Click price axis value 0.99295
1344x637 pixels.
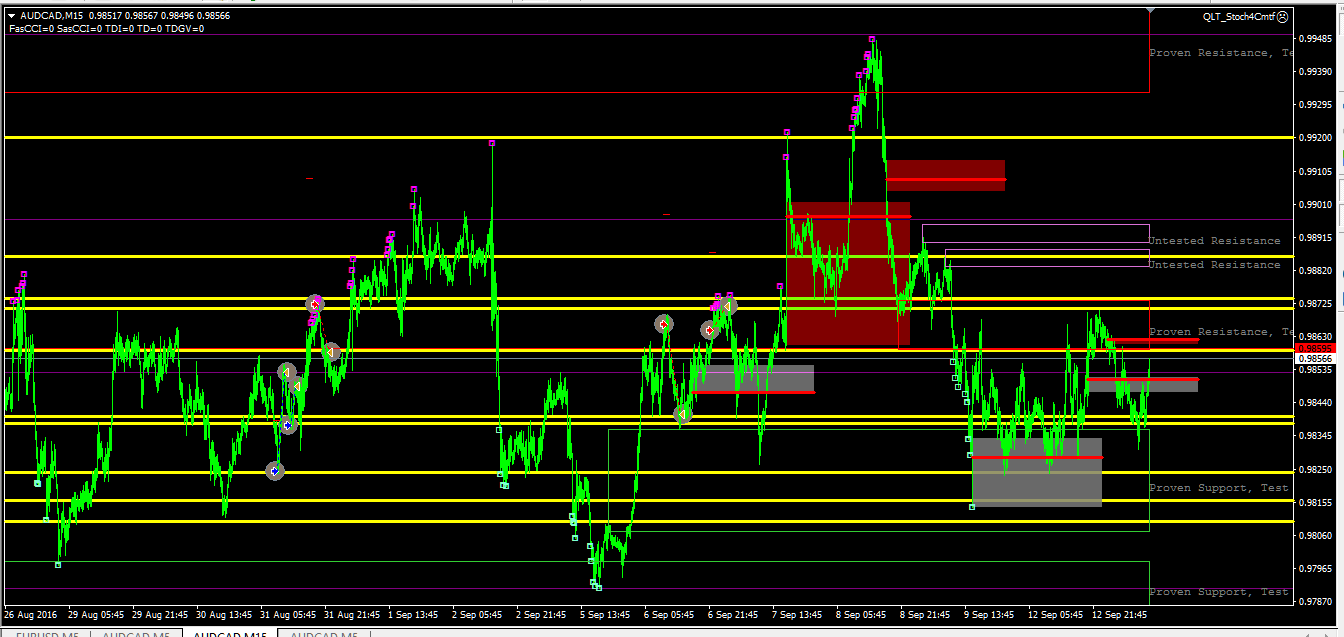click(x=1315, y=104)
